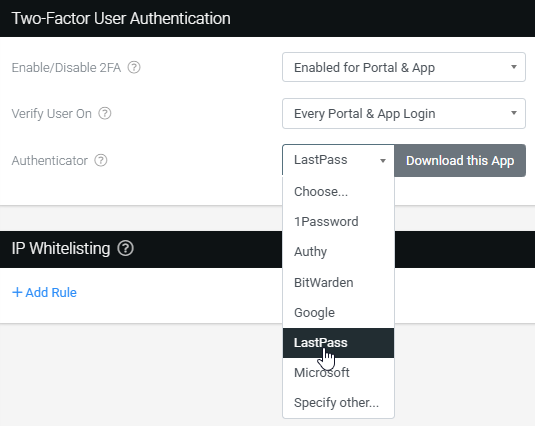Screen dimensions: 535x426
Task: Click the plus icon of Add Rule
Action: click(17, 292)
